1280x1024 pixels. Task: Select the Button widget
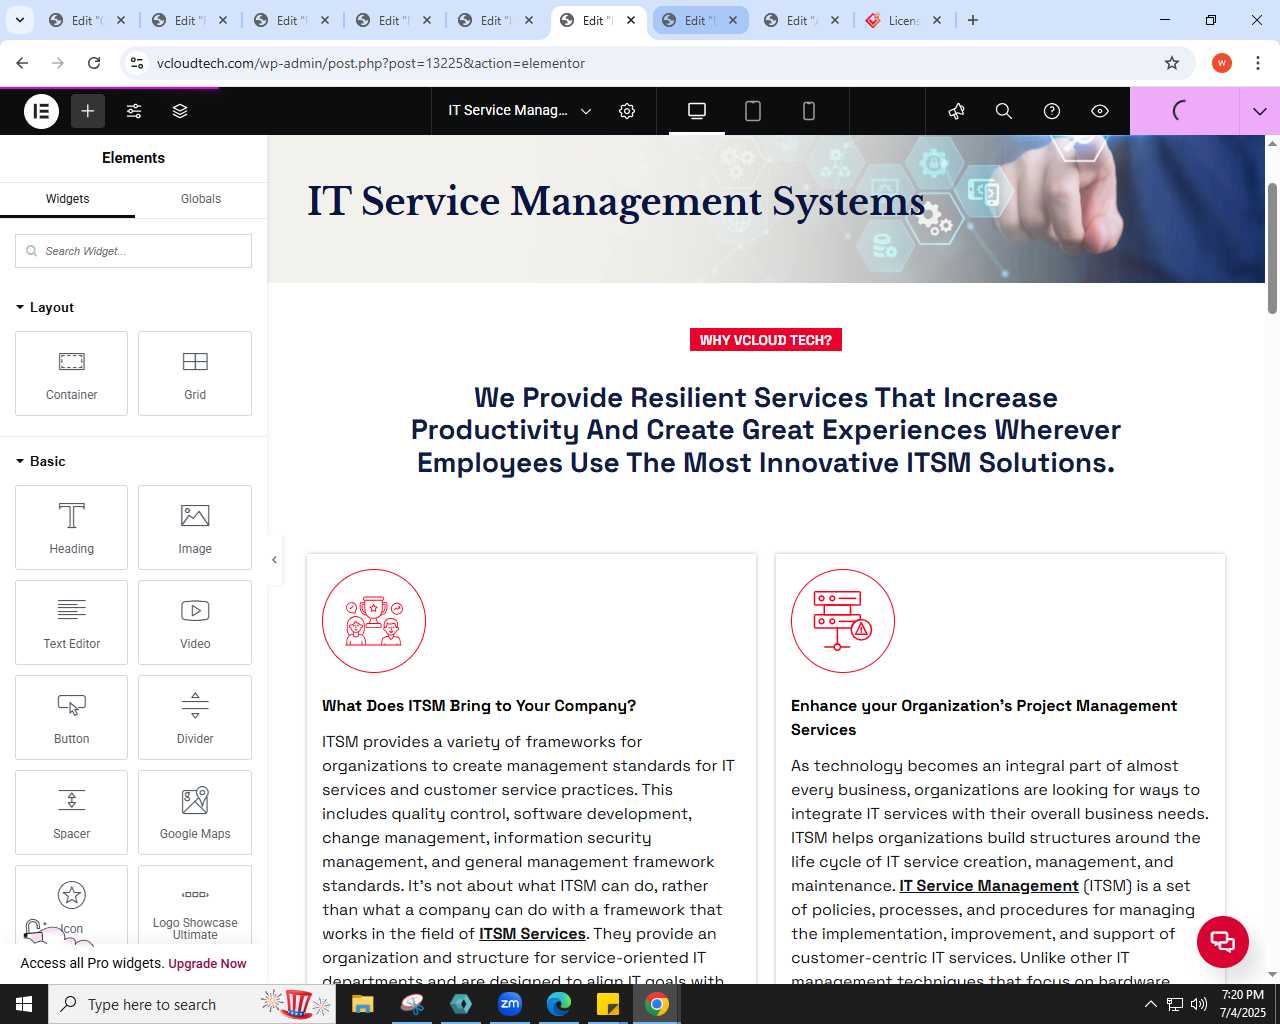(x=71, y=717)
